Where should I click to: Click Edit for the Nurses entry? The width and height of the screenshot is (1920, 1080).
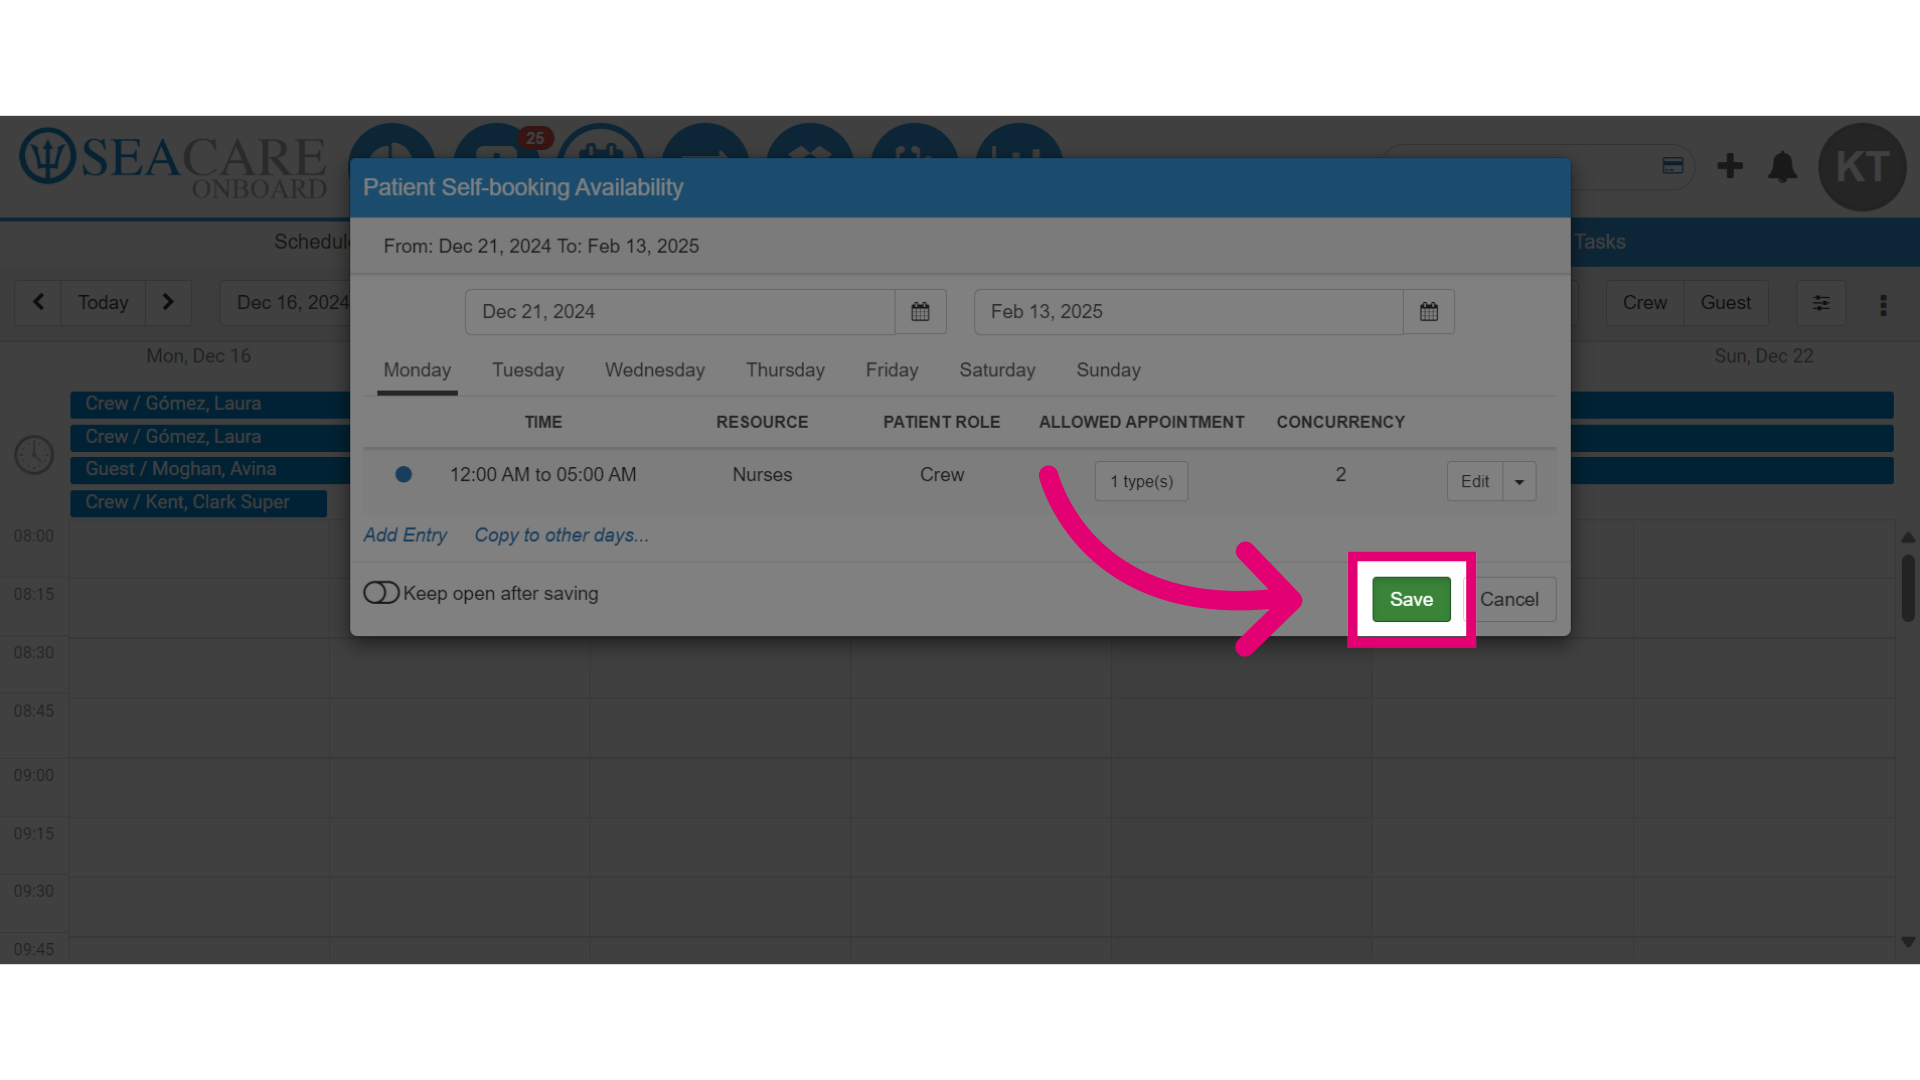click(1475, 482)
